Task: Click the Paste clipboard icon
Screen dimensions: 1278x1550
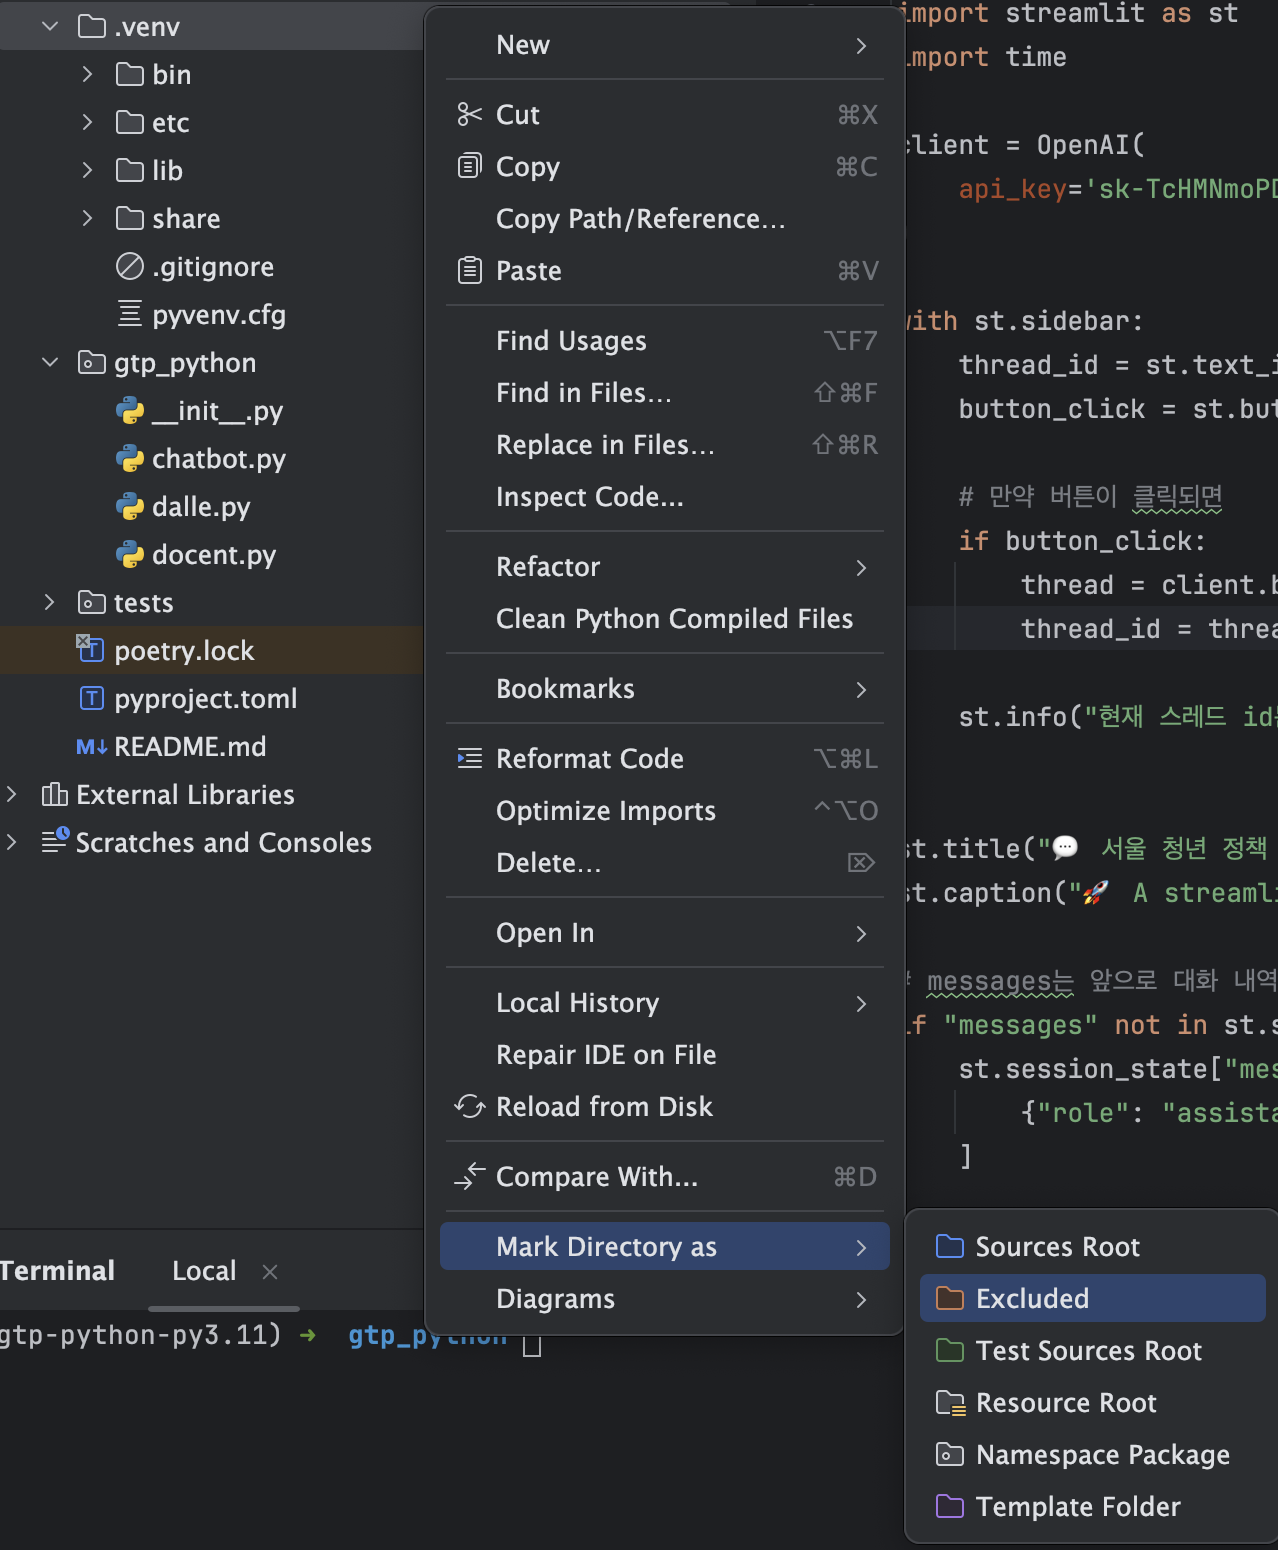Action: 469,270
